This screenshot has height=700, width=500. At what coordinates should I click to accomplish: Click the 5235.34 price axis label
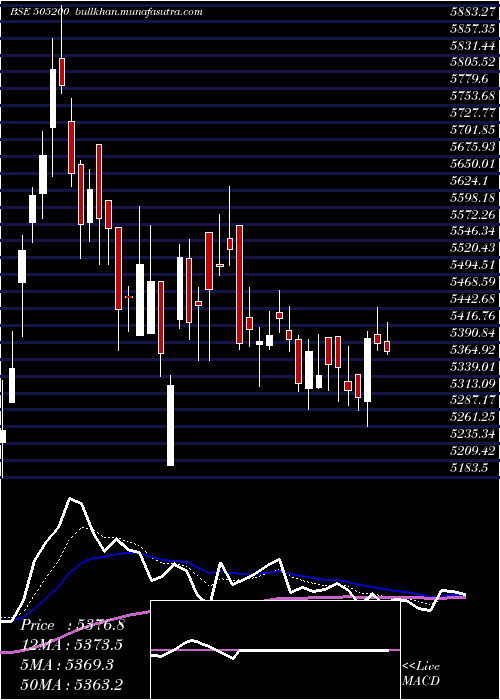coord(473,434)
